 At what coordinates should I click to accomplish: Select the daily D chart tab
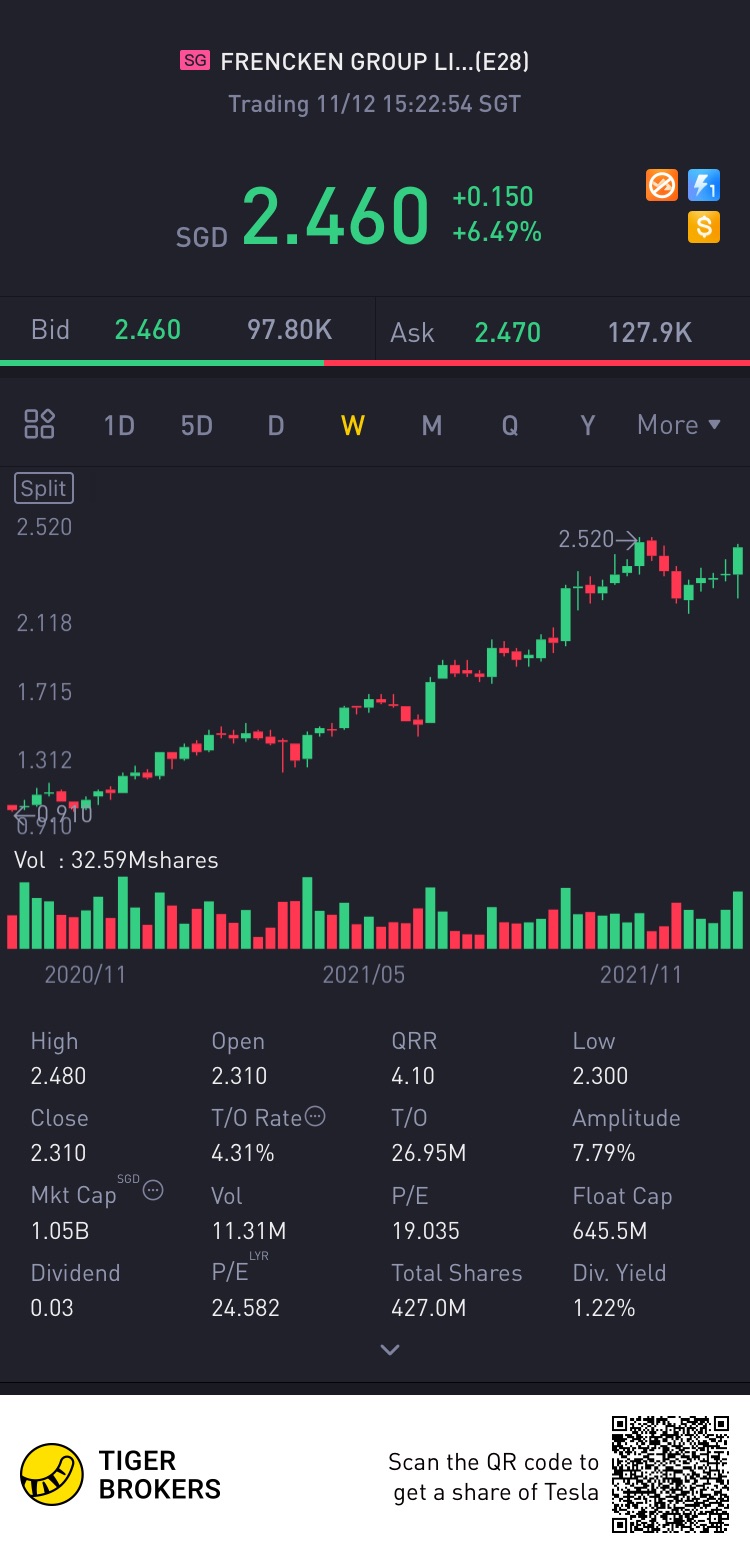(276, 425)
